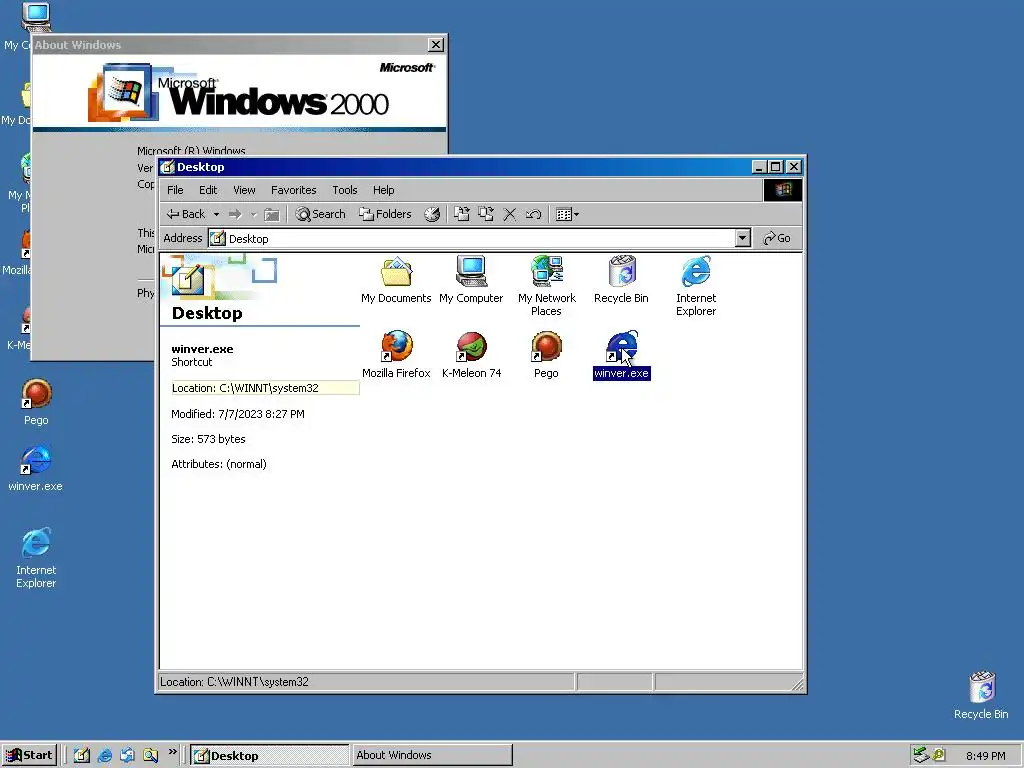
Task: Click the Attributes: (normal) text
Action: point(219,464)
